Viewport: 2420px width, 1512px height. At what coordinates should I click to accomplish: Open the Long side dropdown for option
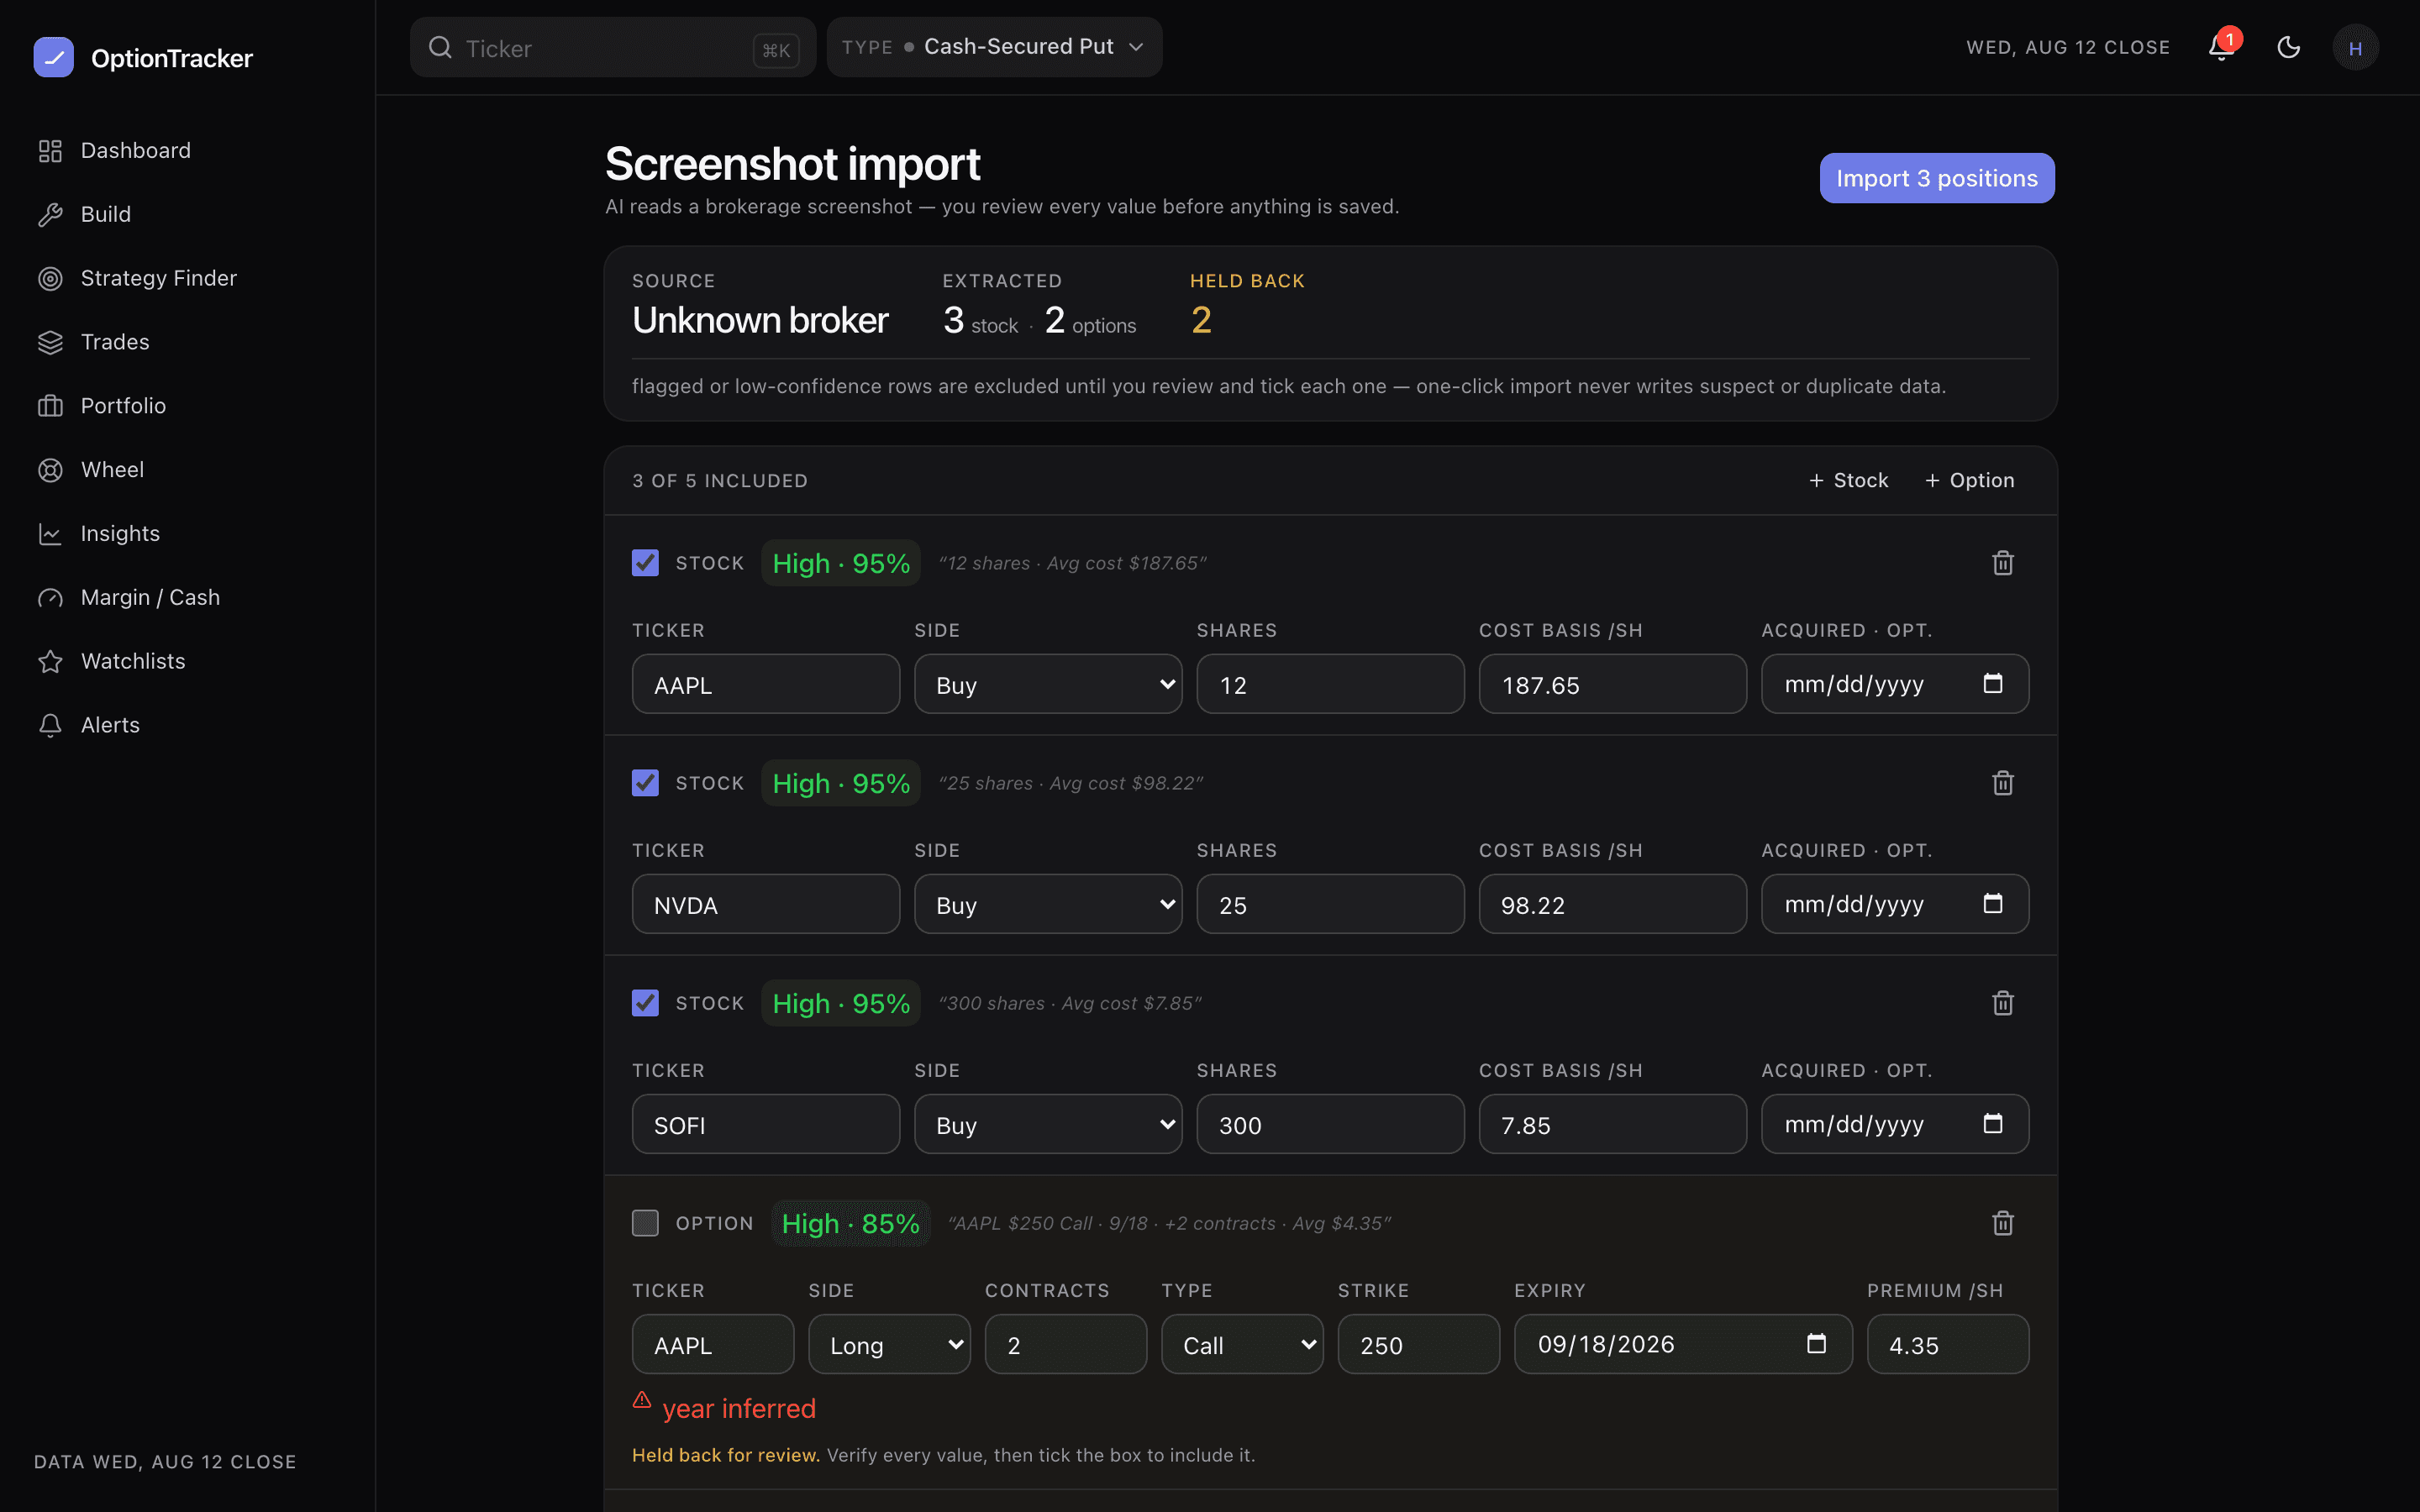pos(889,1344)
